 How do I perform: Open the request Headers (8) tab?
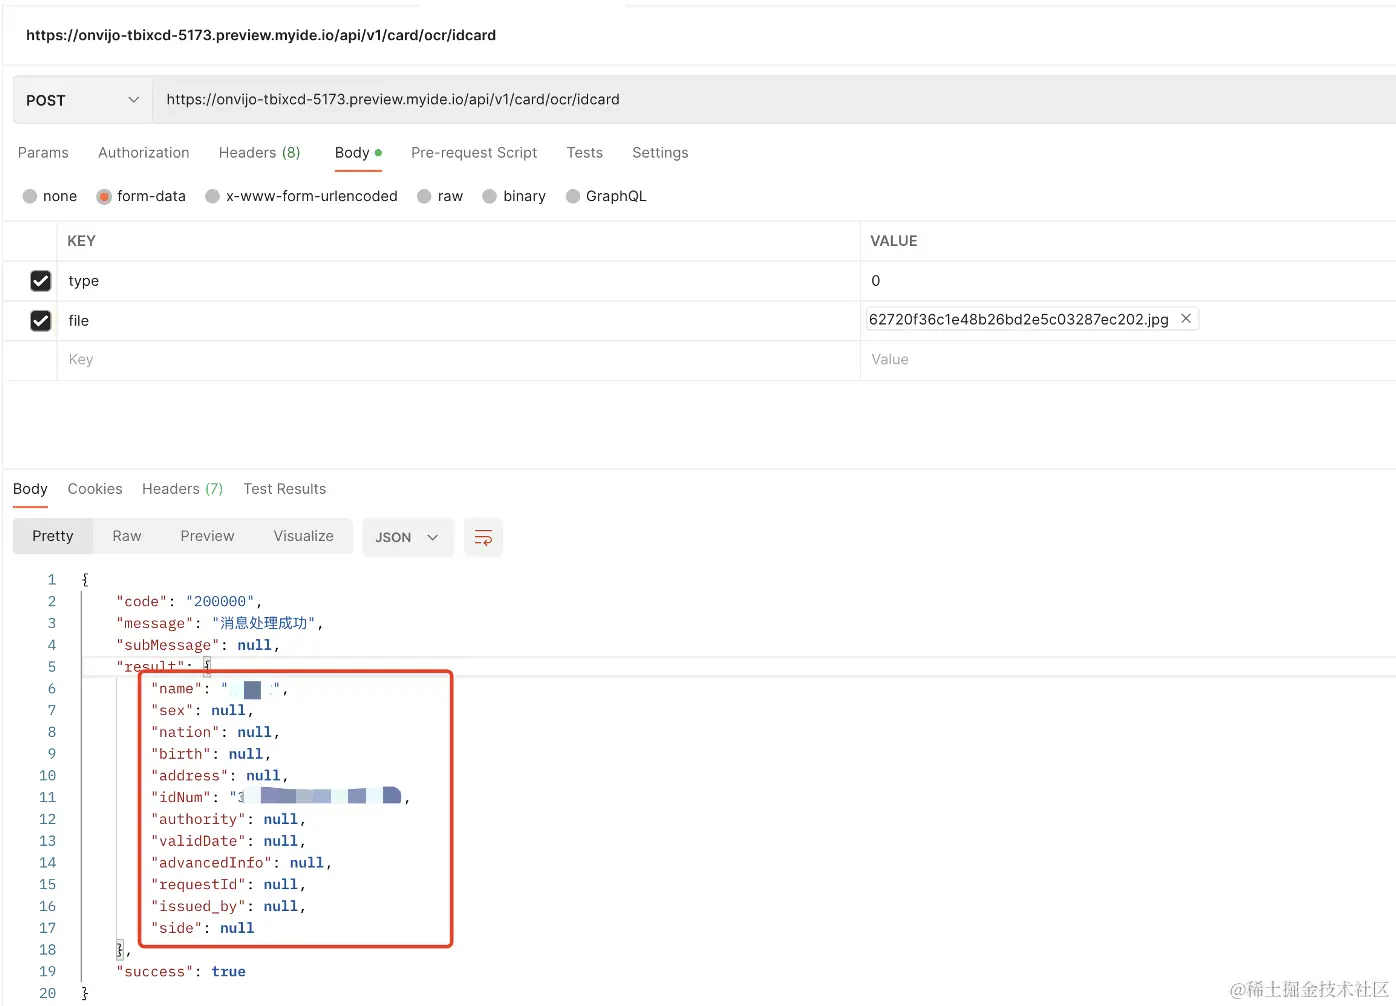(260, 153)
